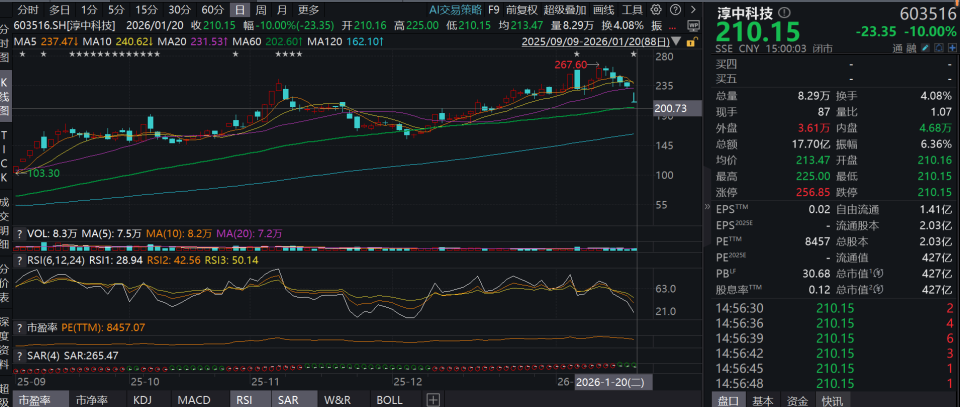This screenshot has width=960, height=407.
Task: Open the F9 deep data button
Action: [493, 10]
